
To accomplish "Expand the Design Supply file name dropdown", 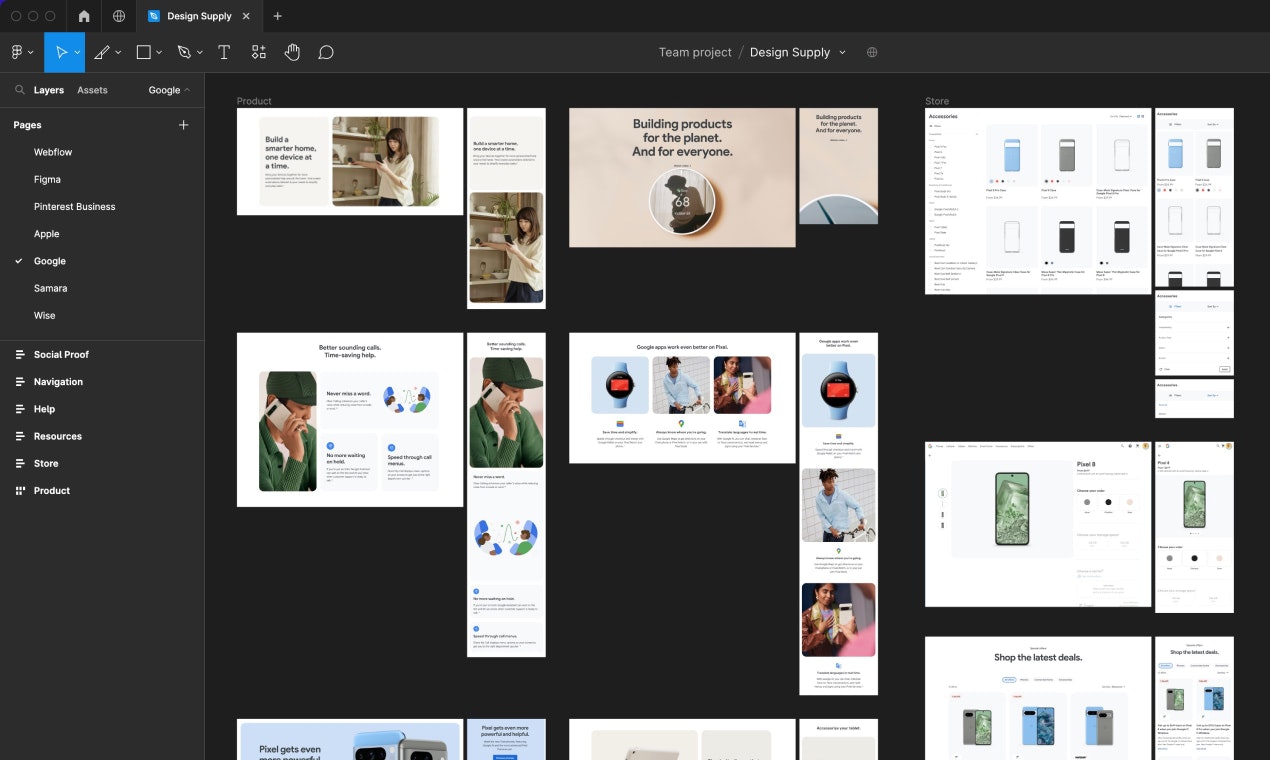I will pos(842,52).
